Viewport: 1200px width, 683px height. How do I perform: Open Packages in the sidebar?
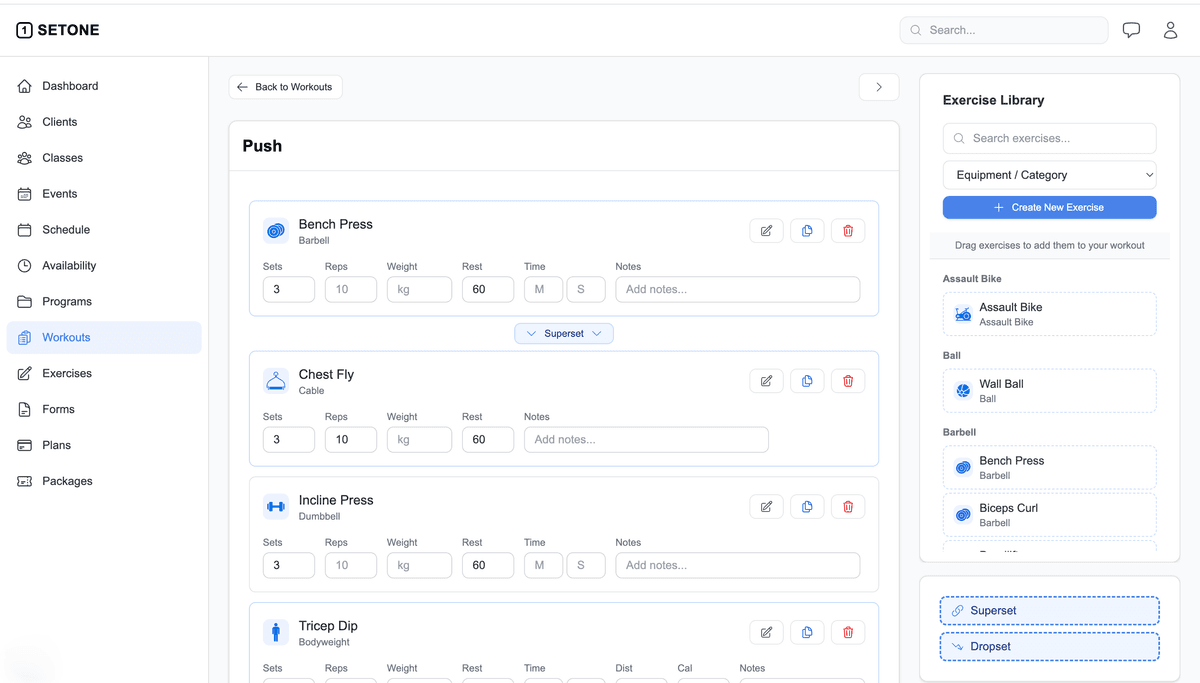(104, 481)
